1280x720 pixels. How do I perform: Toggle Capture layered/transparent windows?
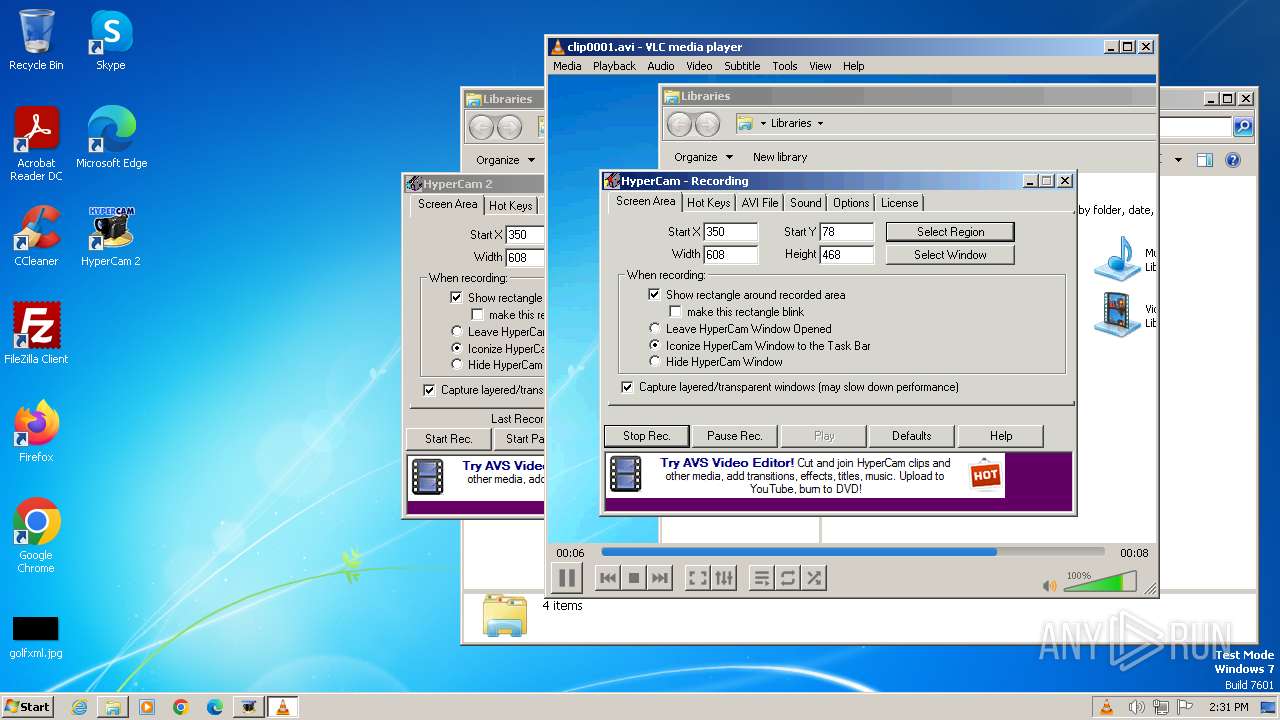click(x=627, y=387)
